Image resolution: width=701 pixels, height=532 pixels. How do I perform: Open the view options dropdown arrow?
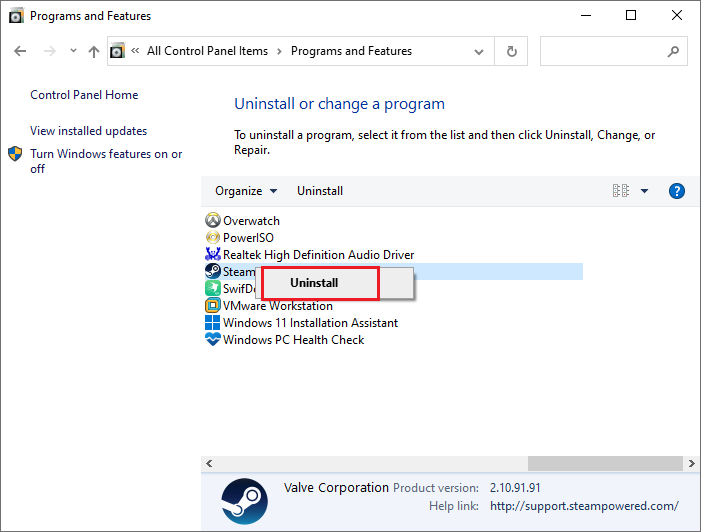(644, 191)
